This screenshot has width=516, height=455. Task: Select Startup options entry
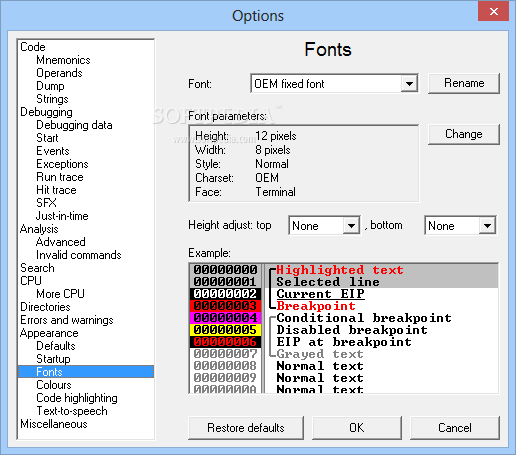[53, 359]
